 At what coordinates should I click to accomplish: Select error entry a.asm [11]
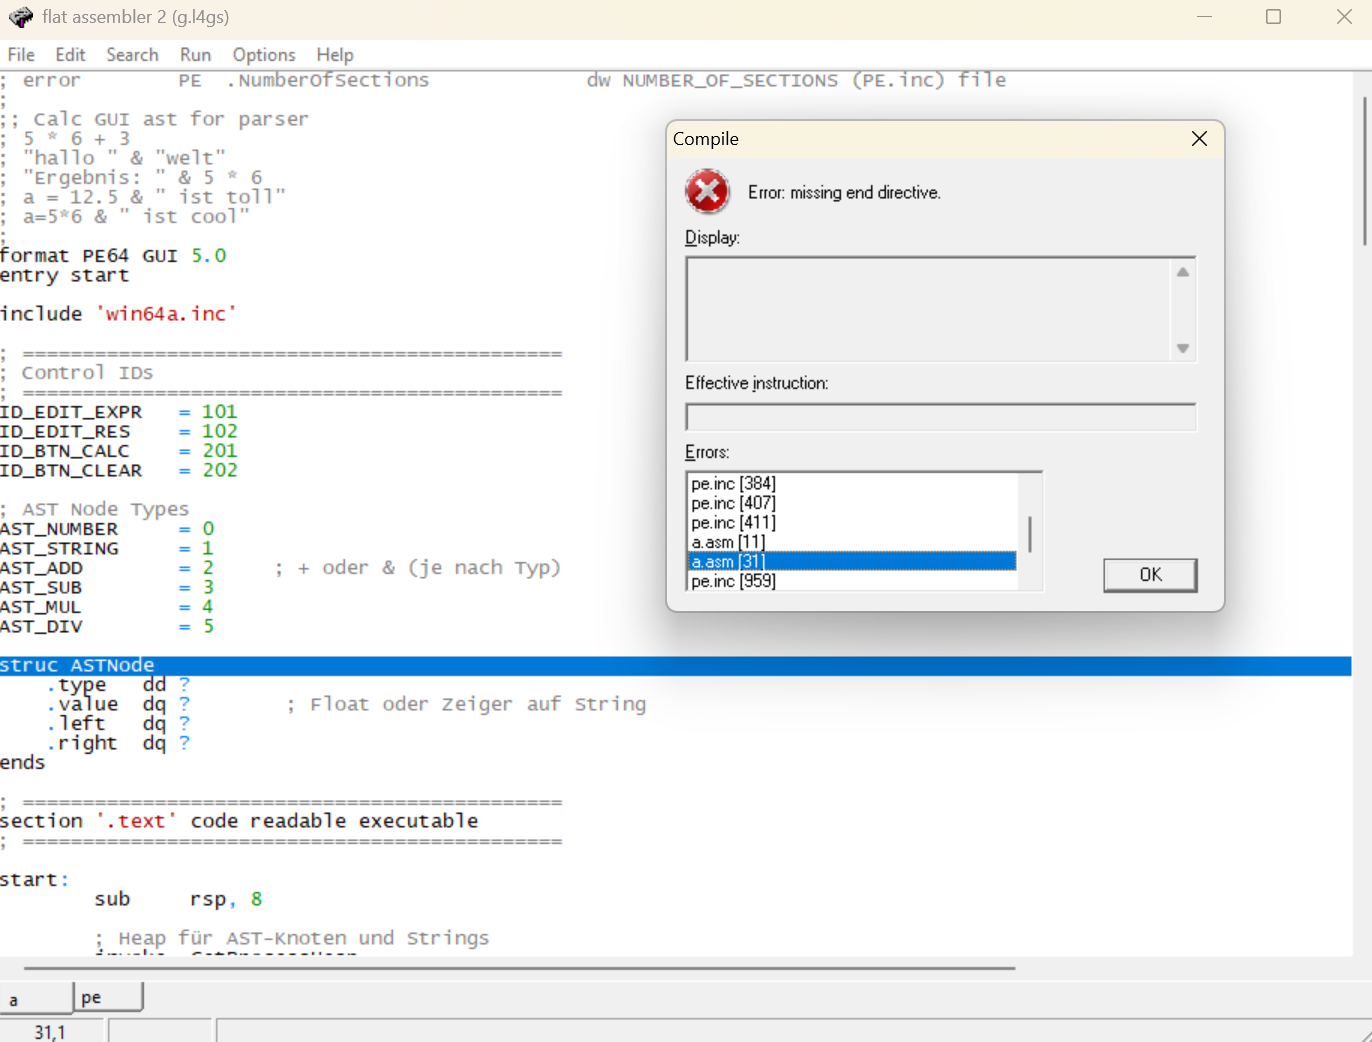point(728,542)
